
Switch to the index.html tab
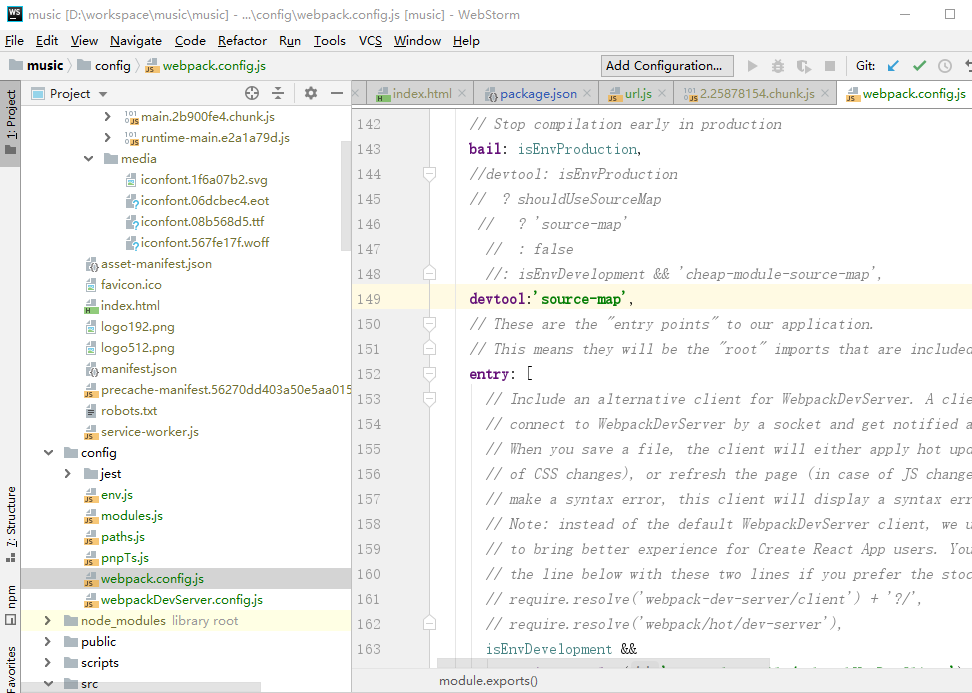pos(422,94)
